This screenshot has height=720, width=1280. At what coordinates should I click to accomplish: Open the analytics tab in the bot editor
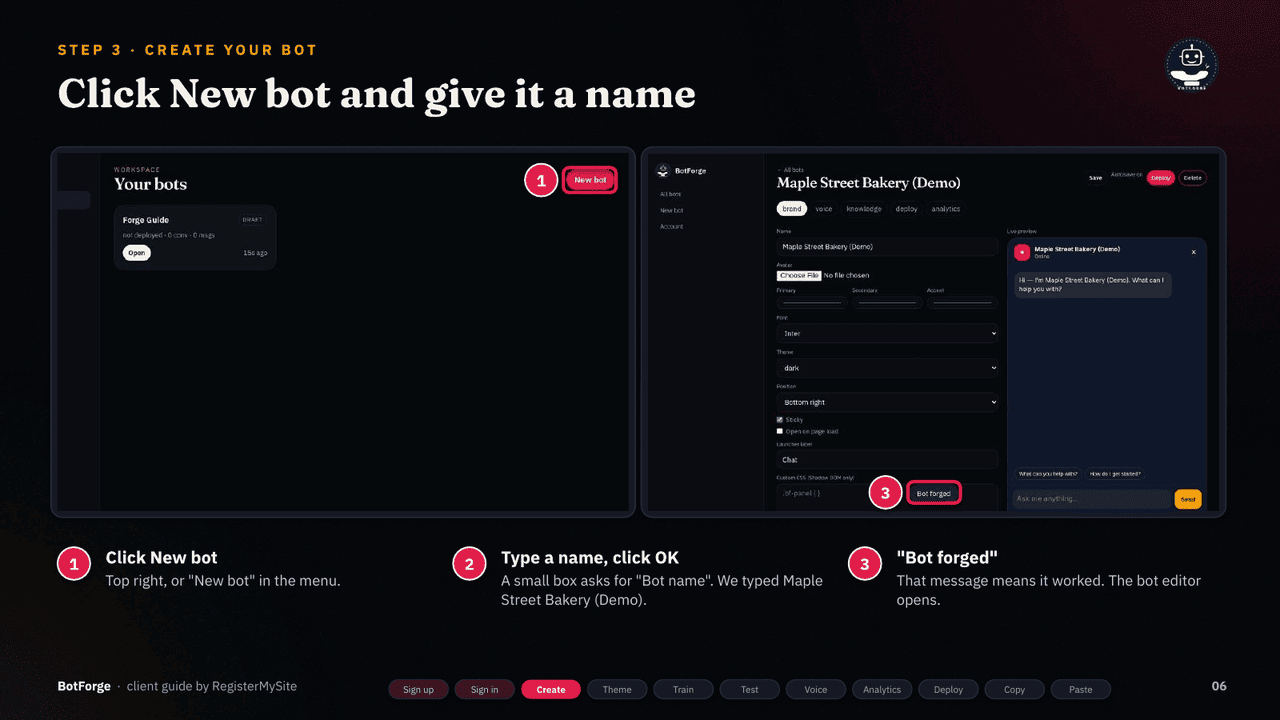click(946, 209)
